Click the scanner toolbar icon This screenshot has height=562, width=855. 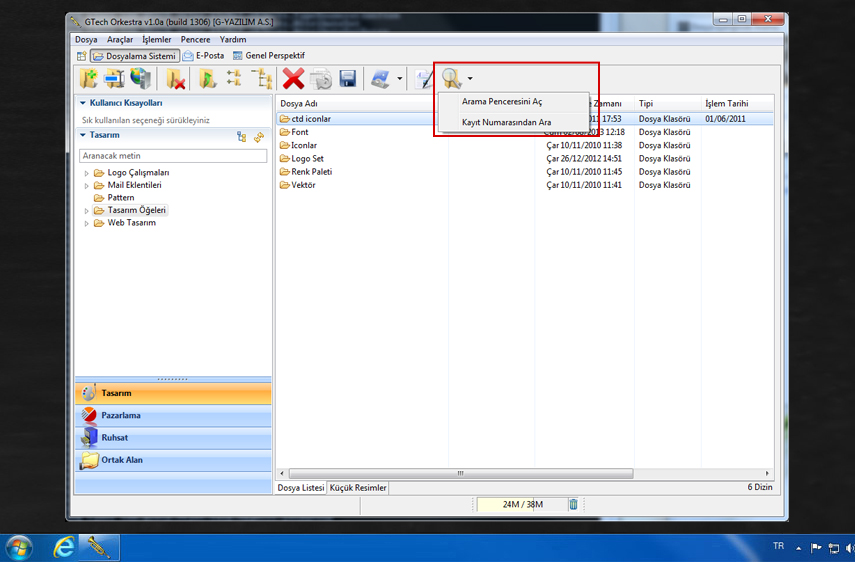point(381,79)
